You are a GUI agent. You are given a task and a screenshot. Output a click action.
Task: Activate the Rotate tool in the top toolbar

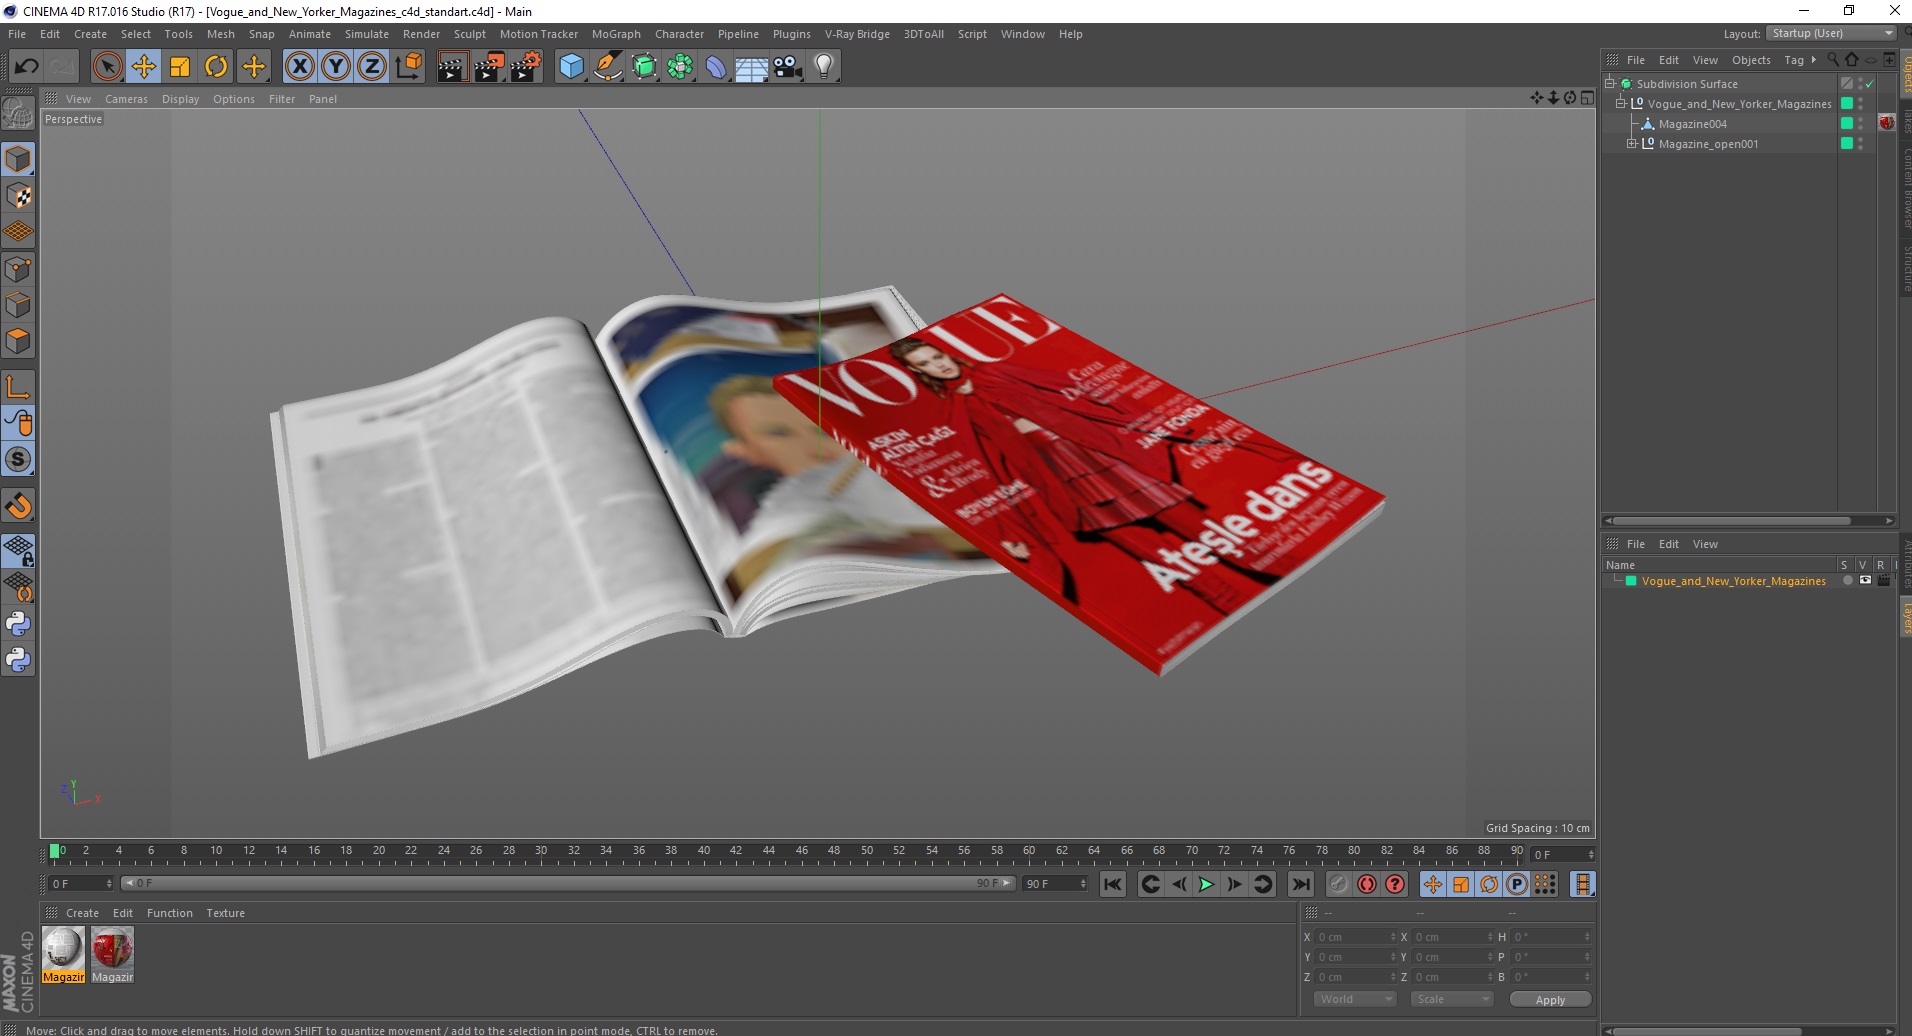(216, 67)
